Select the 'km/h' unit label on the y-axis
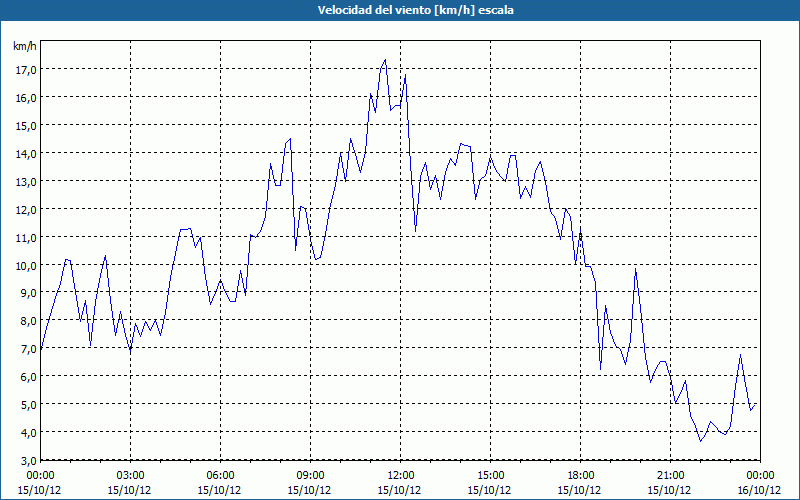Image resolution: width=800 pixels, height=500 pixels. tap(25, 46)
